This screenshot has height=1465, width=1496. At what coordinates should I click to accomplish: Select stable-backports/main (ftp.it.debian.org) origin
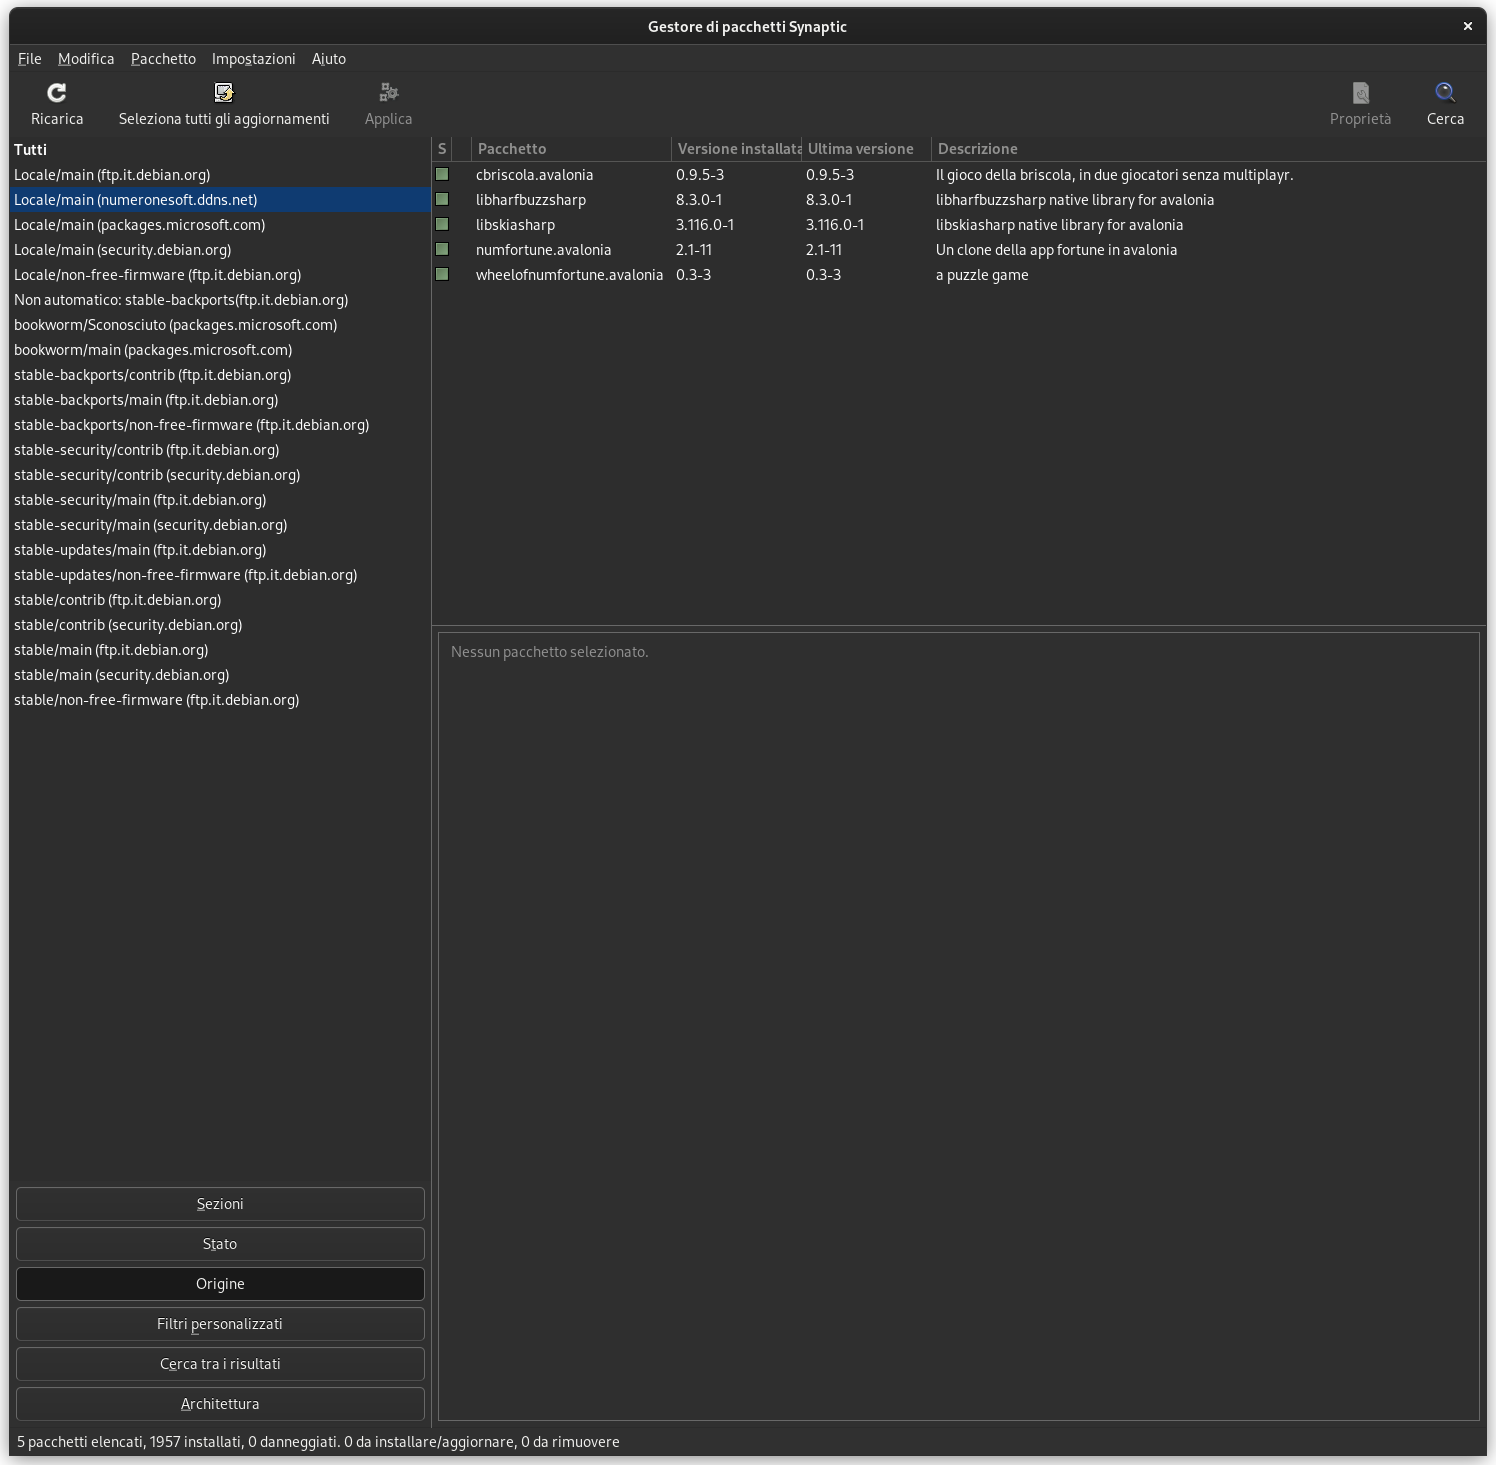tap(220, 400)
